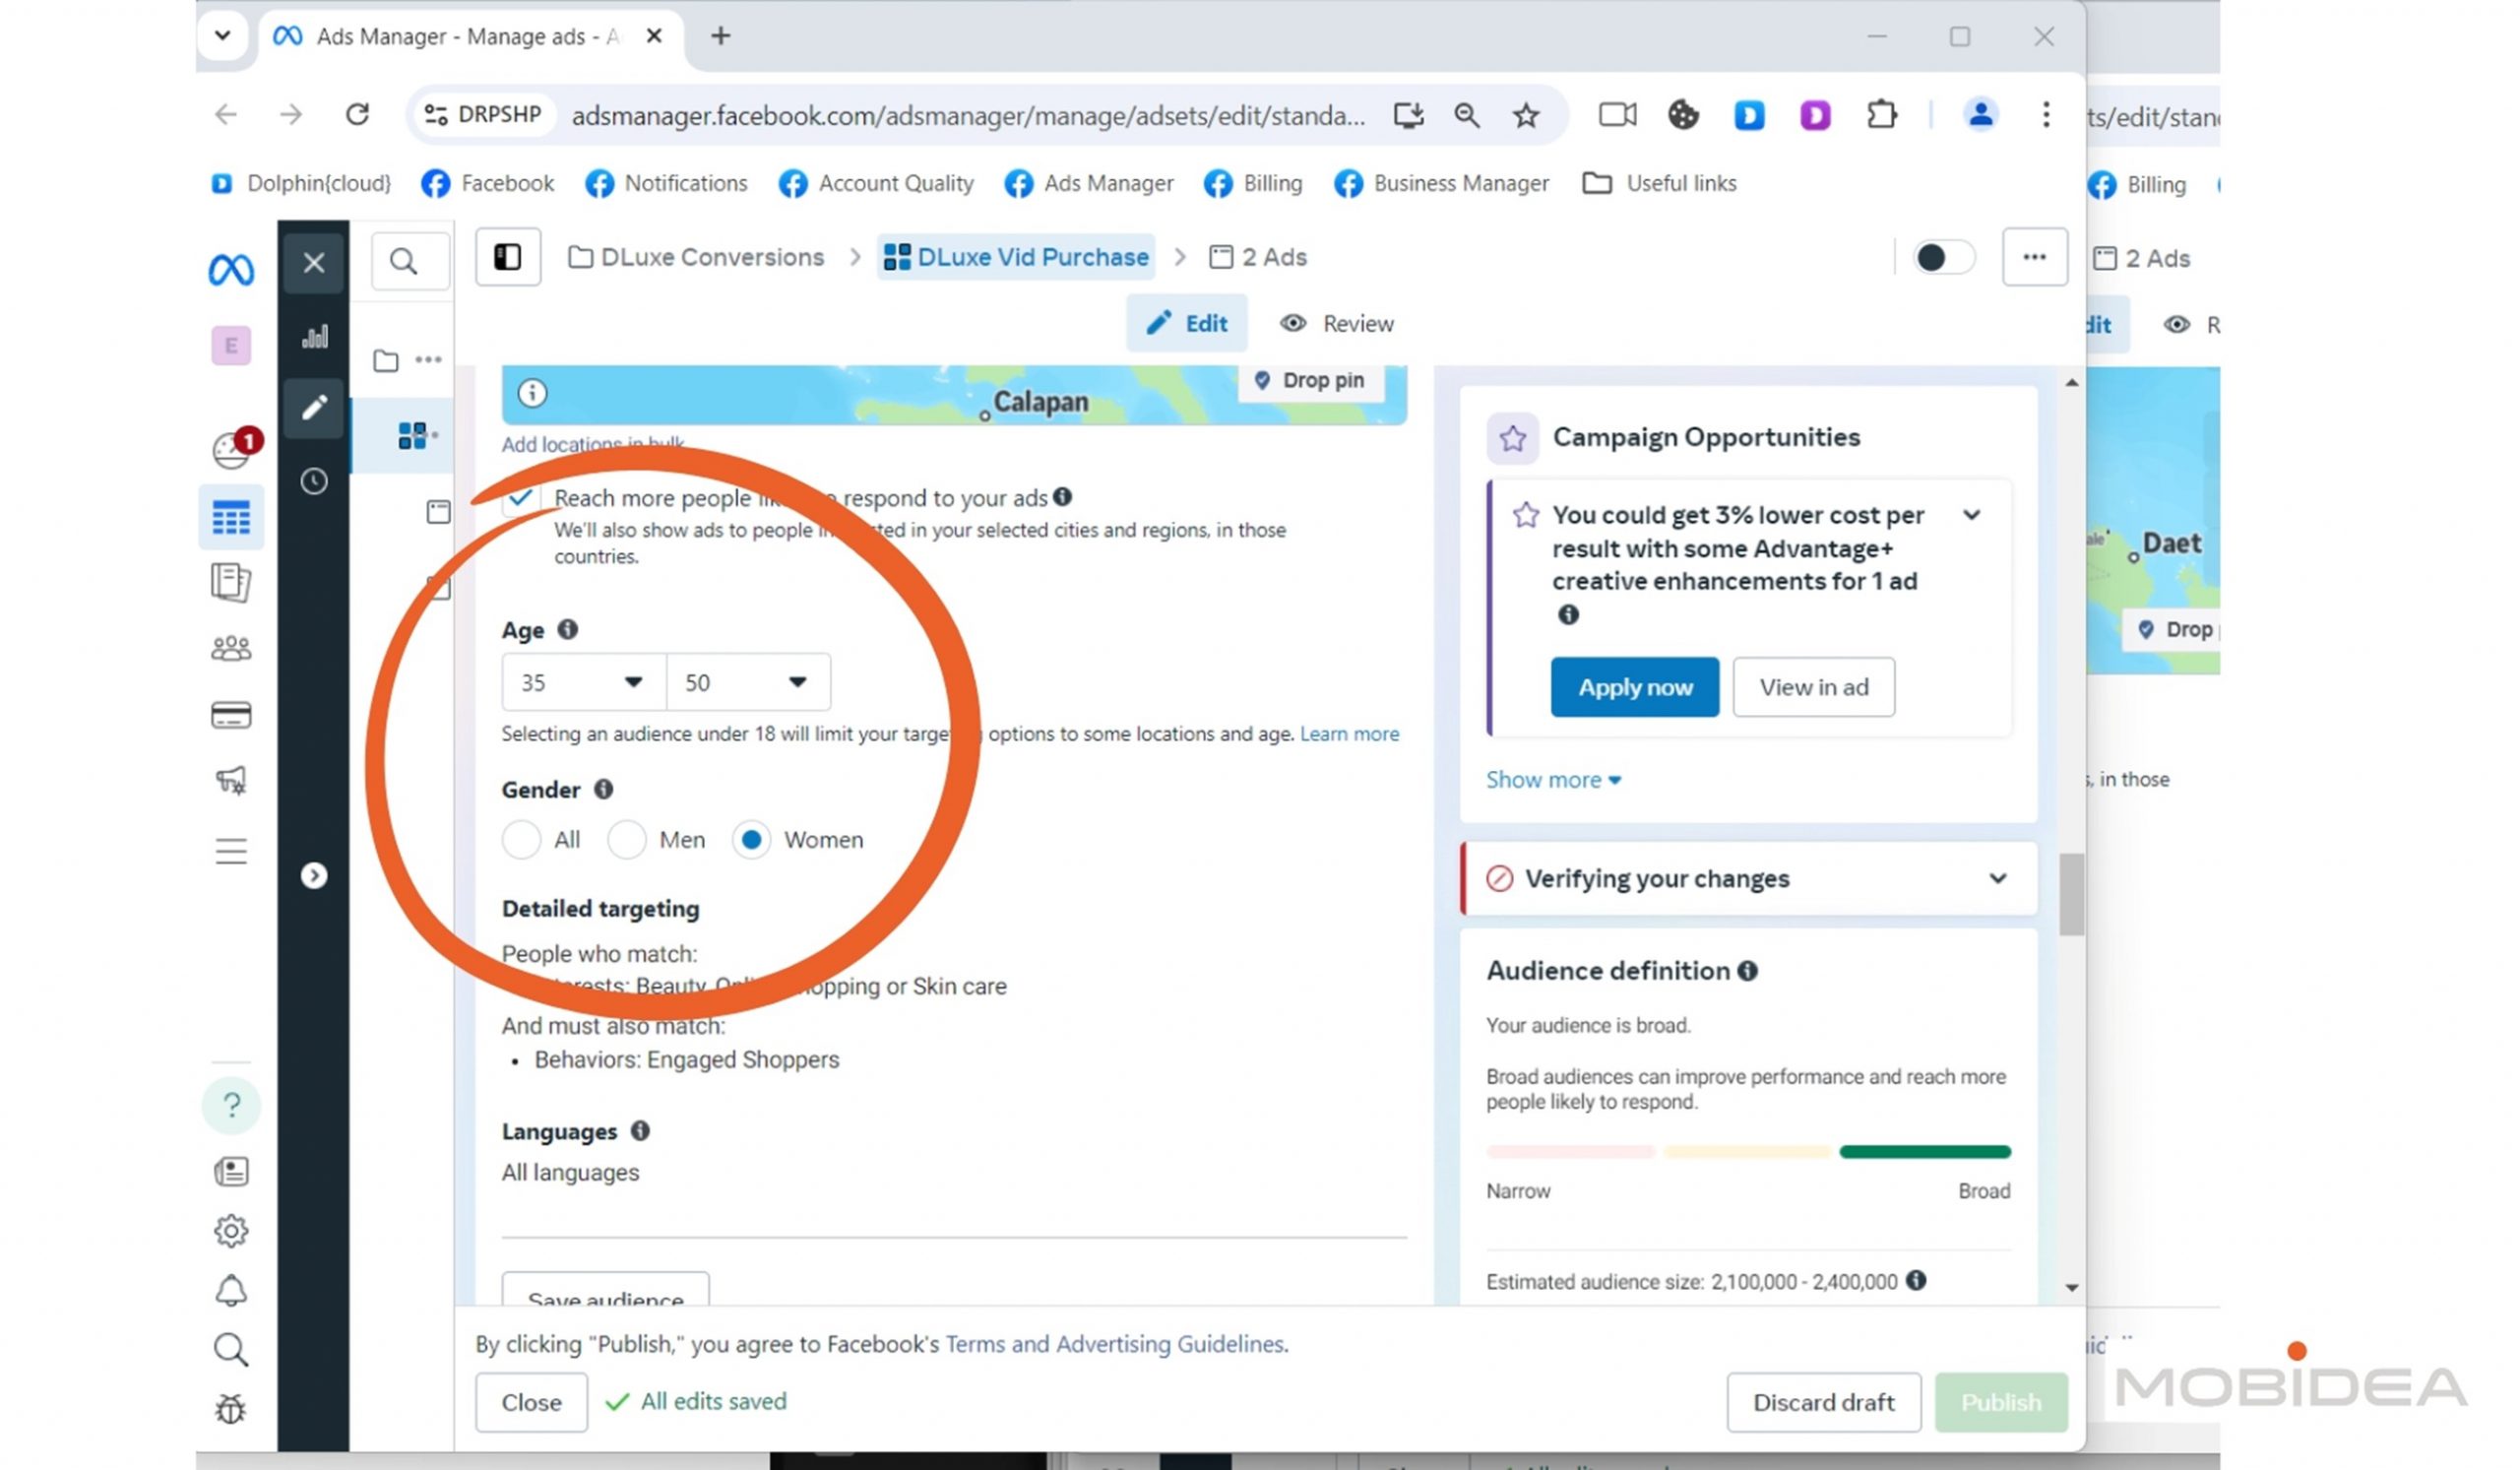Toggle the ad set on/off switch
This screenshot has height=1470, width=2520.
click(x=1945, y=258)
